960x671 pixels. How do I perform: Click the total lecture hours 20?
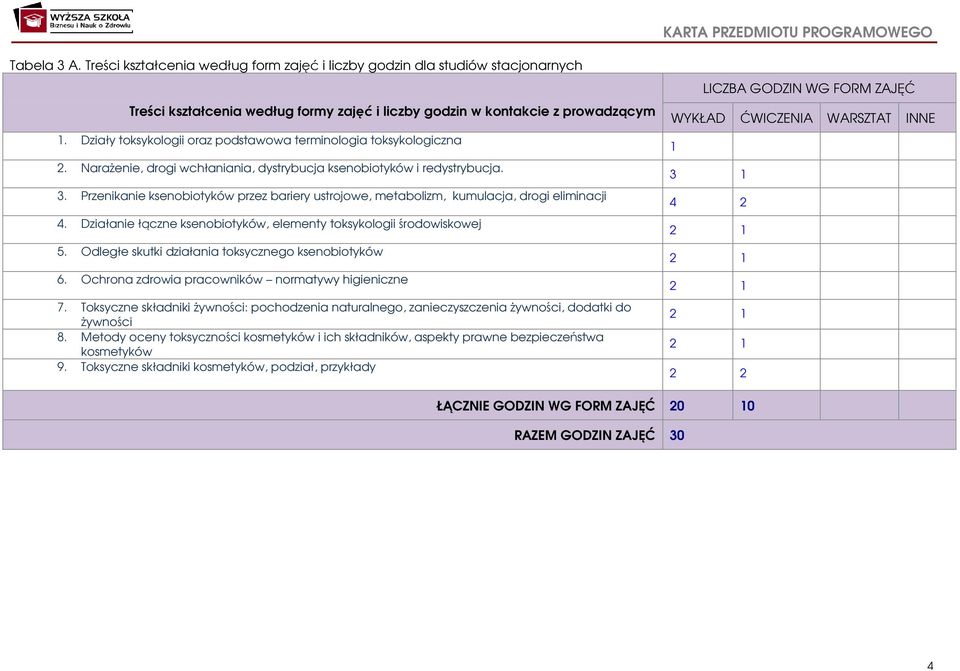677,406
